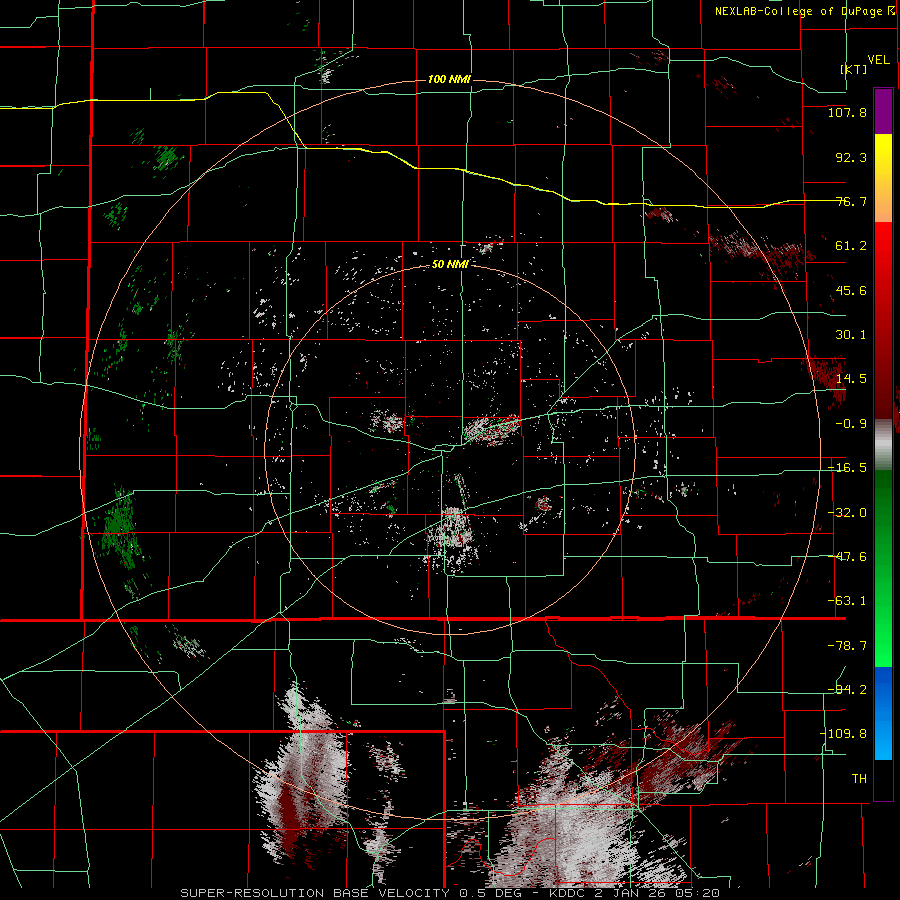Viewport: 900px width, 900px height.
Task: Pick the yellow segment of velocity color bar
Action: pyautogui.click(x=883, y=178)
